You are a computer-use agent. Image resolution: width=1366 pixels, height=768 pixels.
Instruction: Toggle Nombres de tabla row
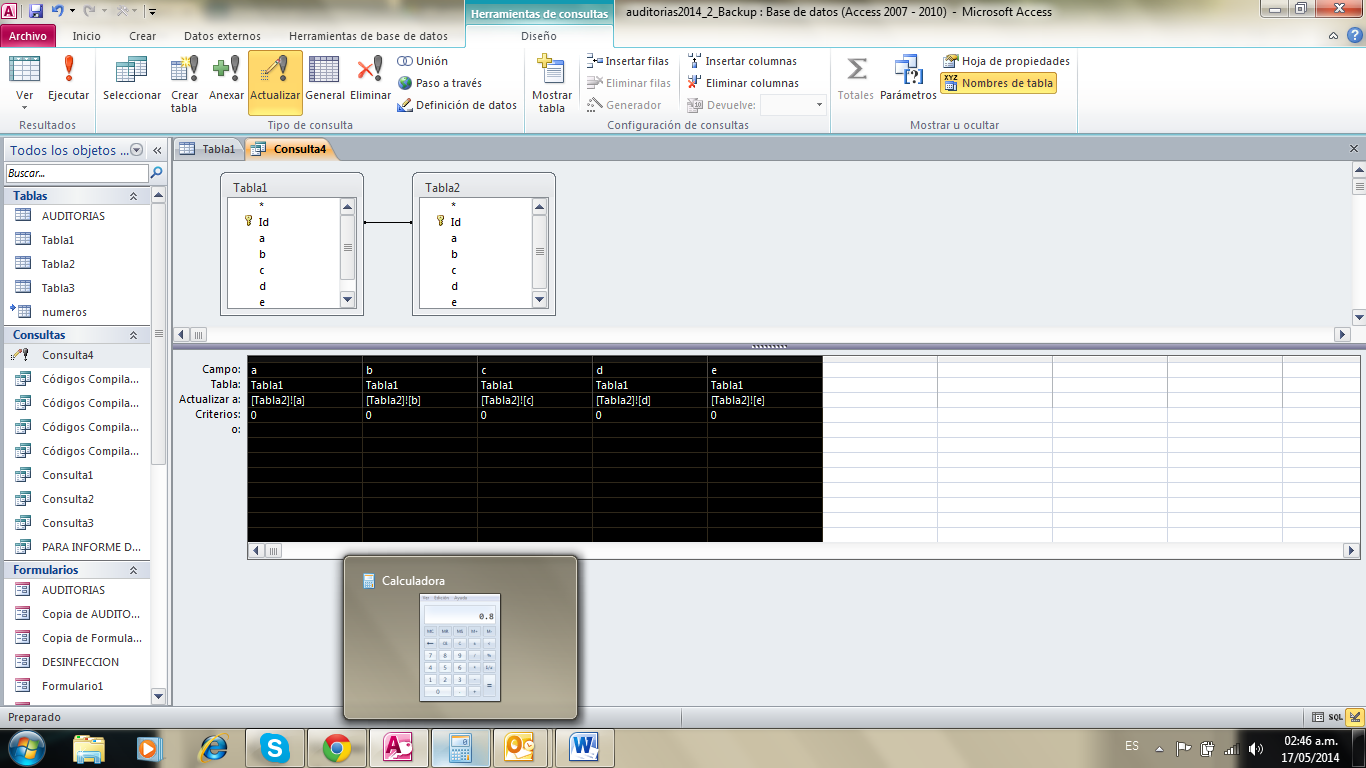(x=998, y=83)
